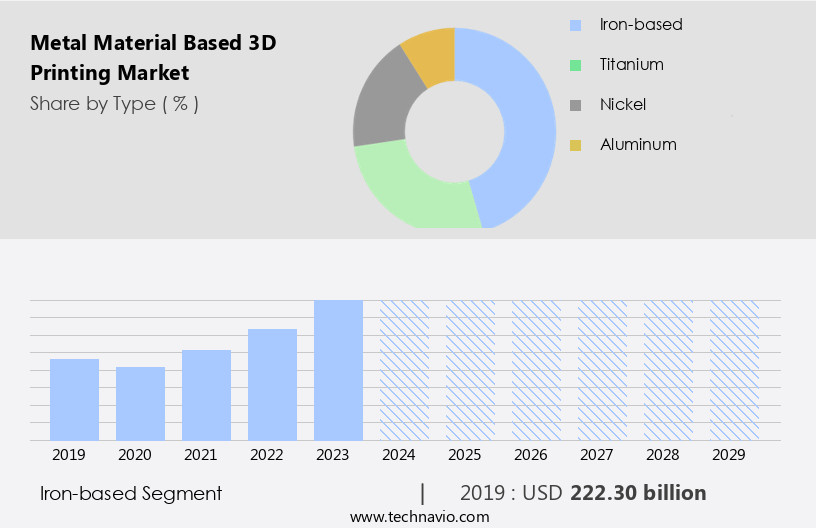Select the hatched 2024 forecast bar
This screenshot has width=816, height=528.
[404, 370]
